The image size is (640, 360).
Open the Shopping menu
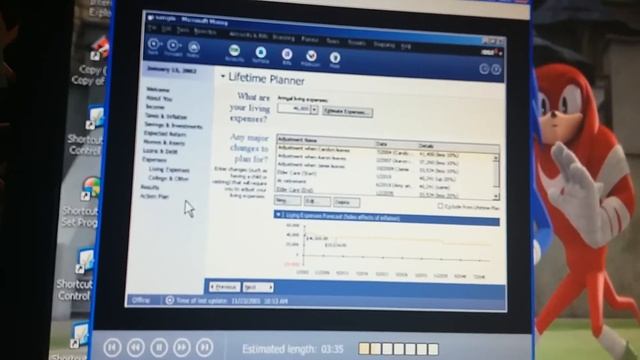click(384, 44)
